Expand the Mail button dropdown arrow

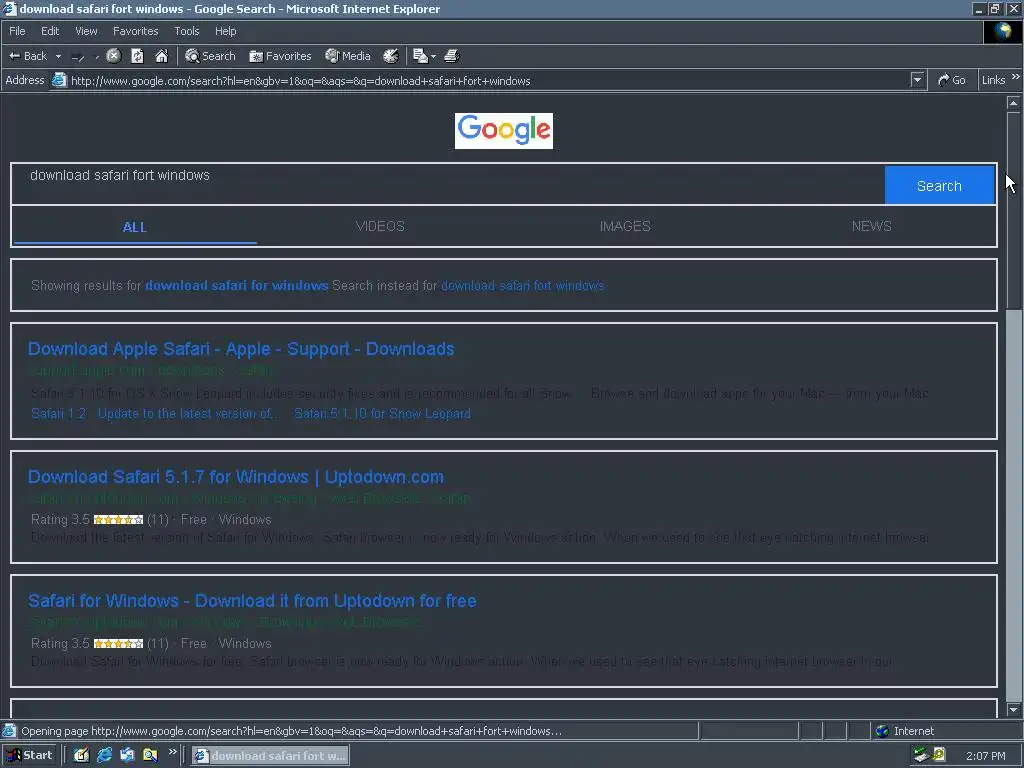(x=433, y=56)
